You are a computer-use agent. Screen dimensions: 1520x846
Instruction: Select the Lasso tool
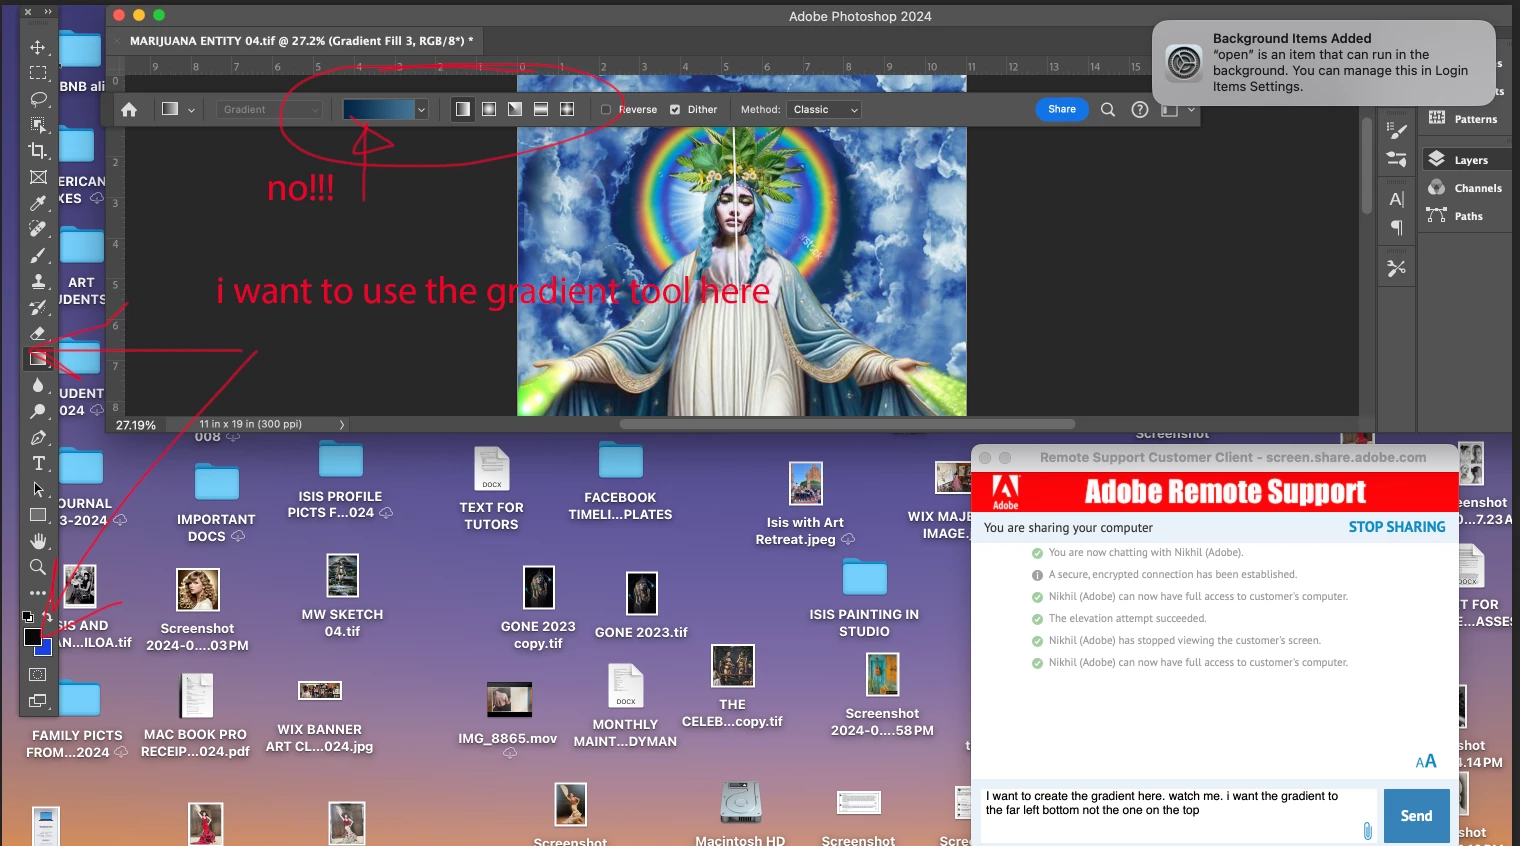pos(38,99)
